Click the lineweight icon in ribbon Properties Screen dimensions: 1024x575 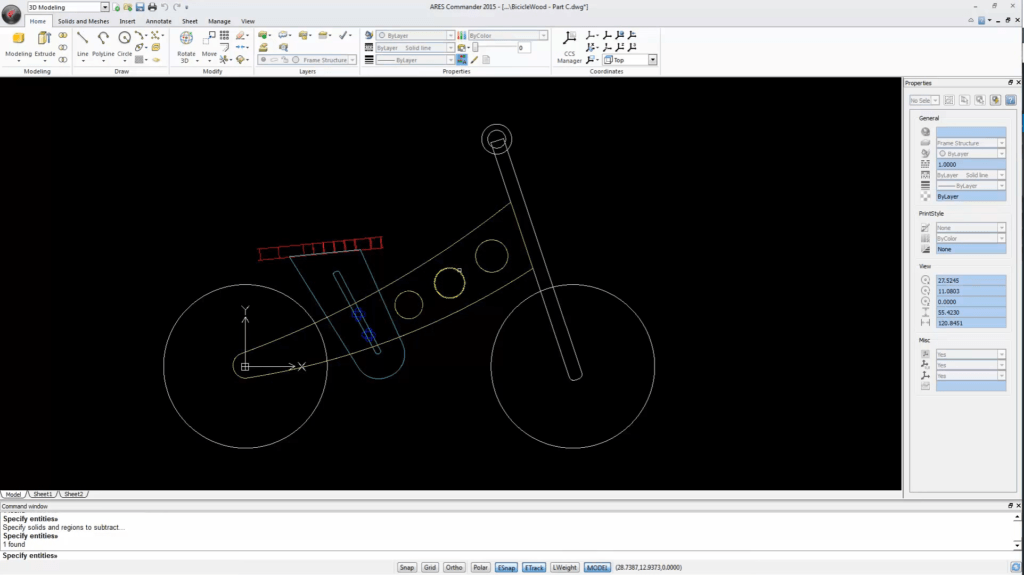(x=369, y=60)
